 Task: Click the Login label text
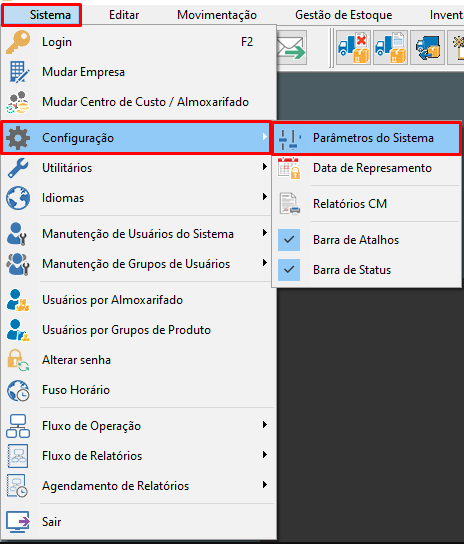pyautogui.click(x=57, y=42)
